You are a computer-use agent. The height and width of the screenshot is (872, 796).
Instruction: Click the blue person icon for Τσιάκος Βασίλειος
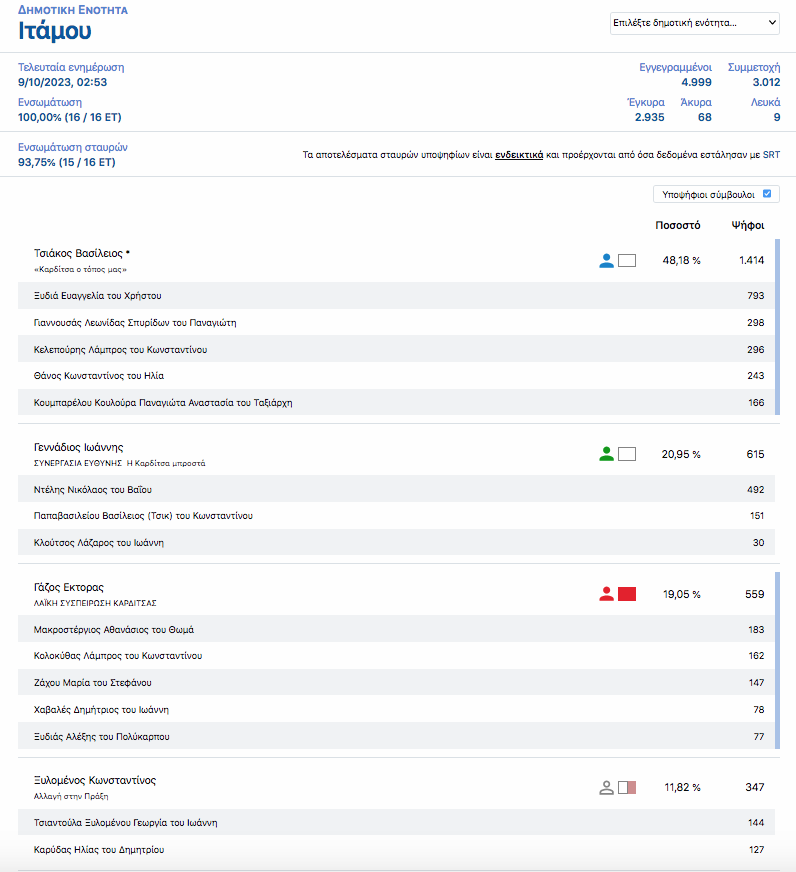(606, 261)
